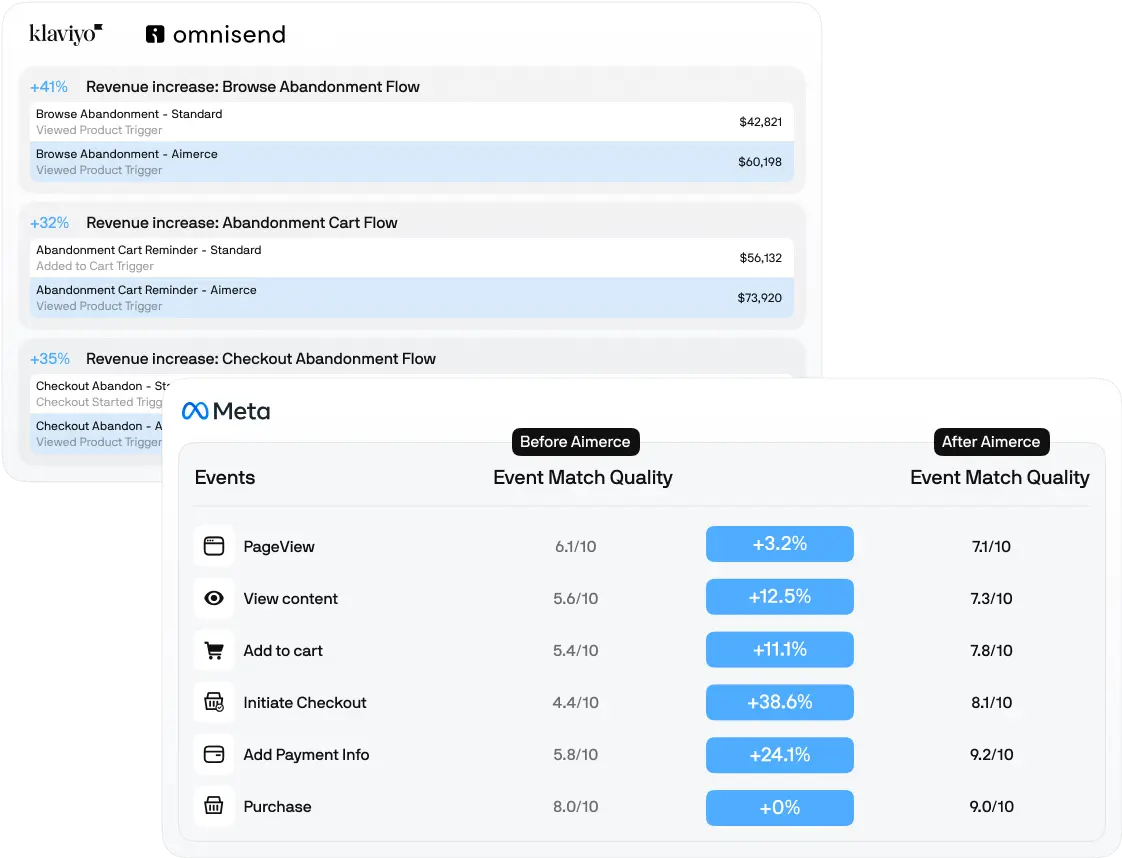Click the +11.1% Add to cart pill
Screen dimensions: 1122x858
(779, 650)
